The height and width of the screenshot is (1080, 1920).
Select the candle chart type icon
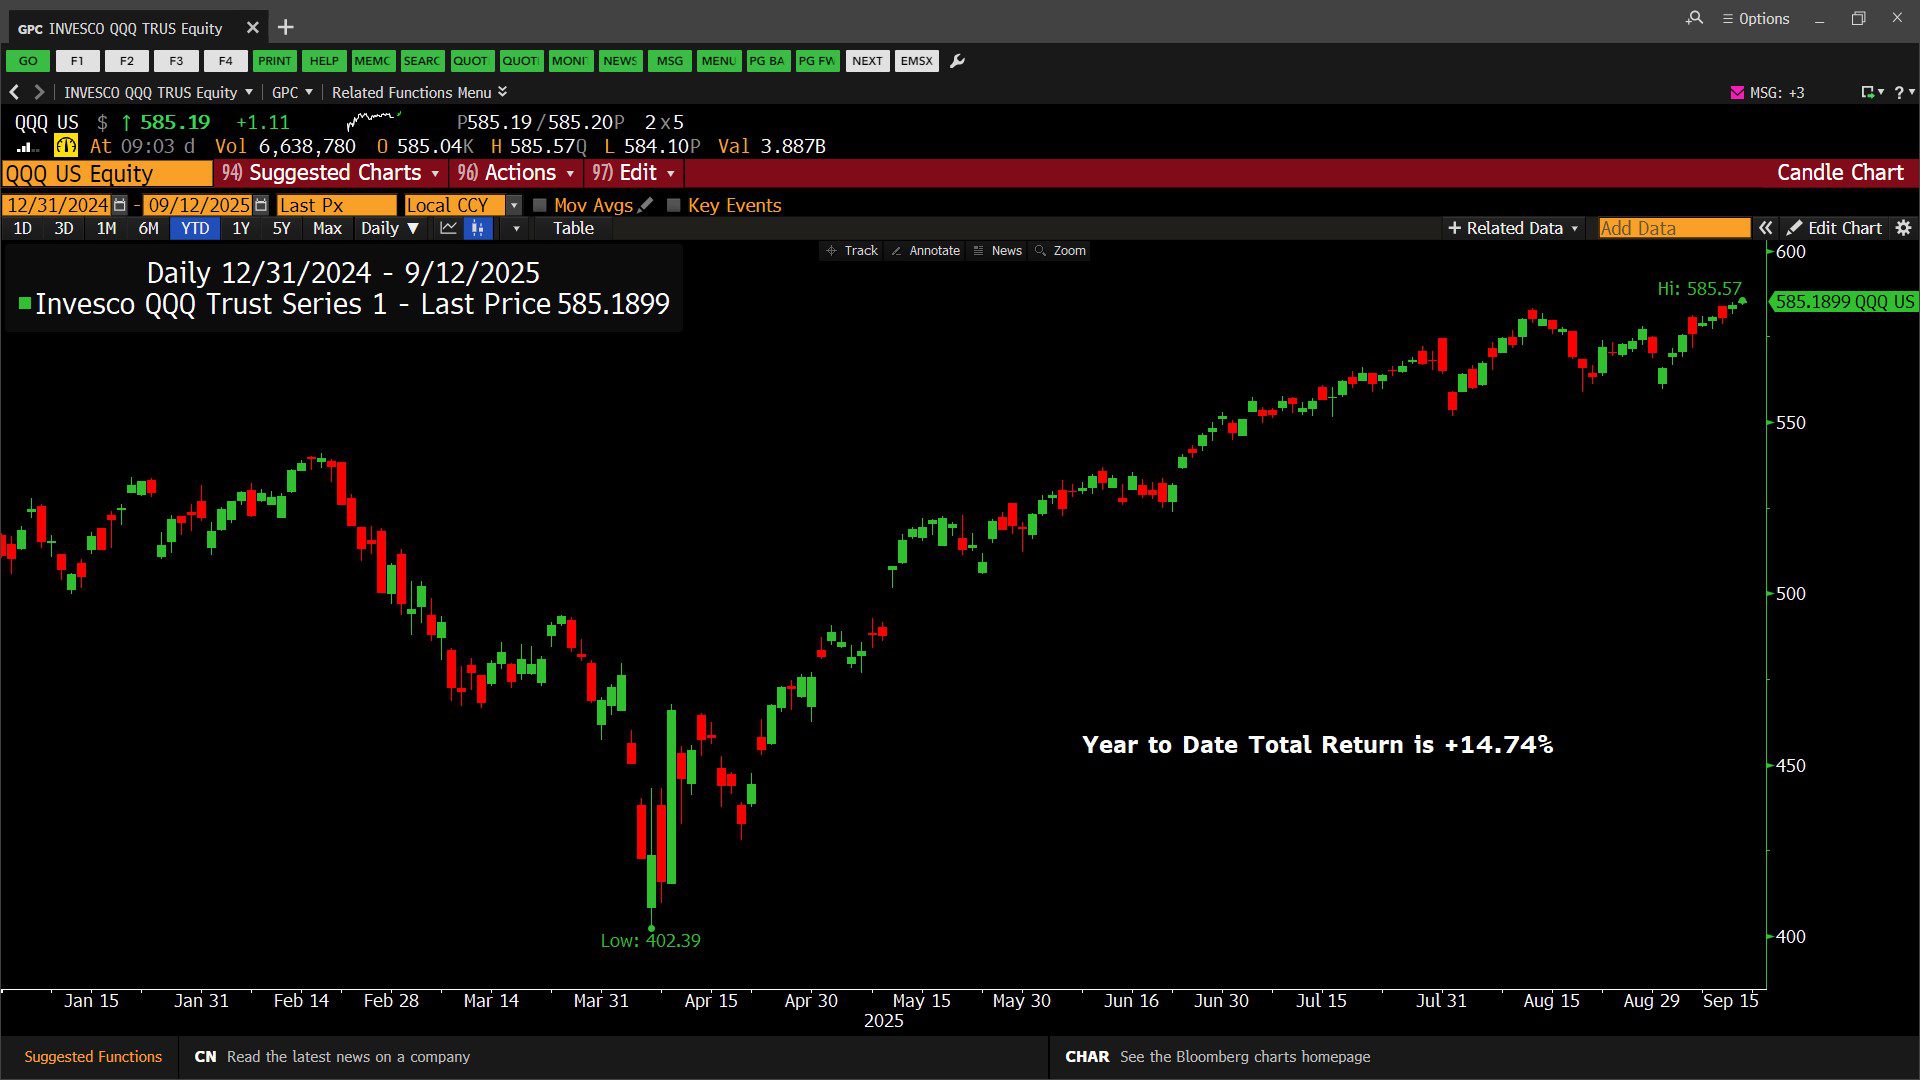point(478,228)
